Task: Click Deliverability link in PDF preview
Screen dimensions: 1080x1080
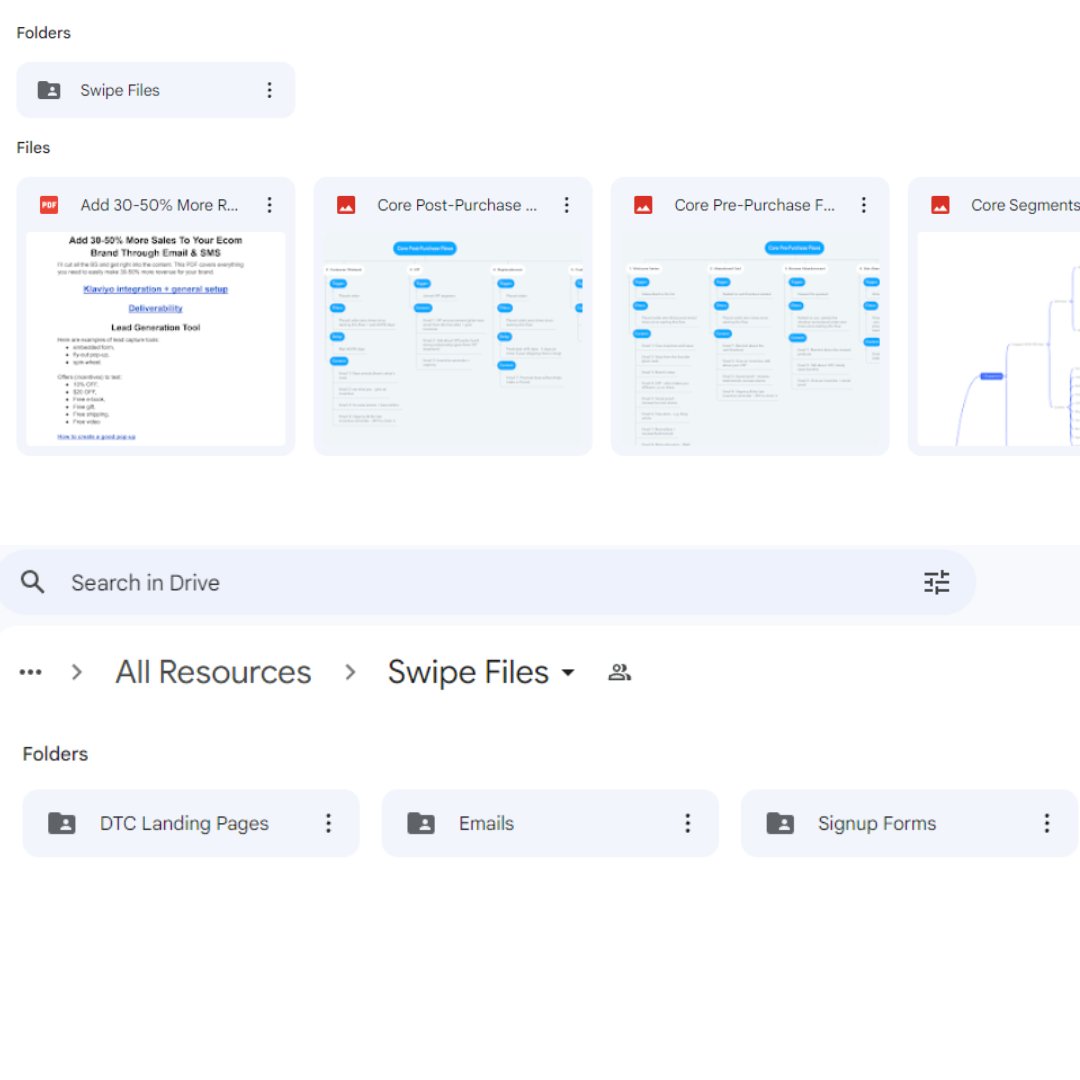Action: pos(156,309)
